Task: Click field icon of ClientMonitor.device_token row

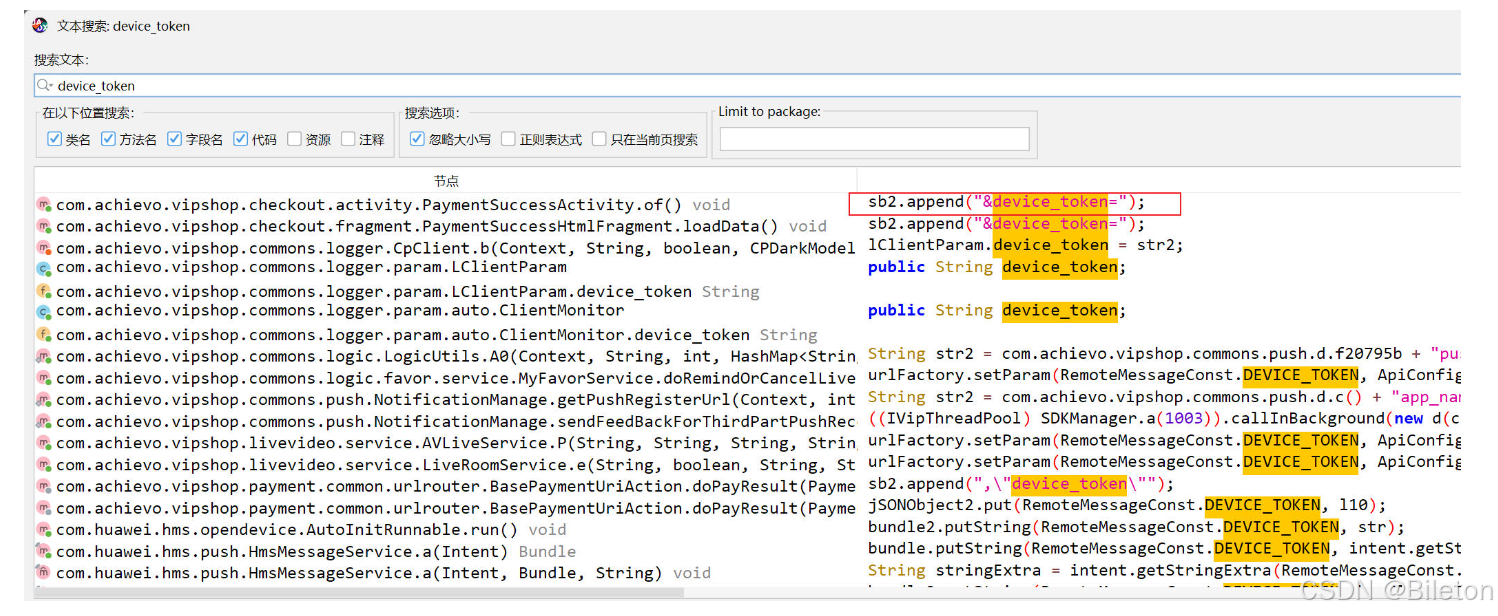Action: pyautogui.click(x=44, y=335)
